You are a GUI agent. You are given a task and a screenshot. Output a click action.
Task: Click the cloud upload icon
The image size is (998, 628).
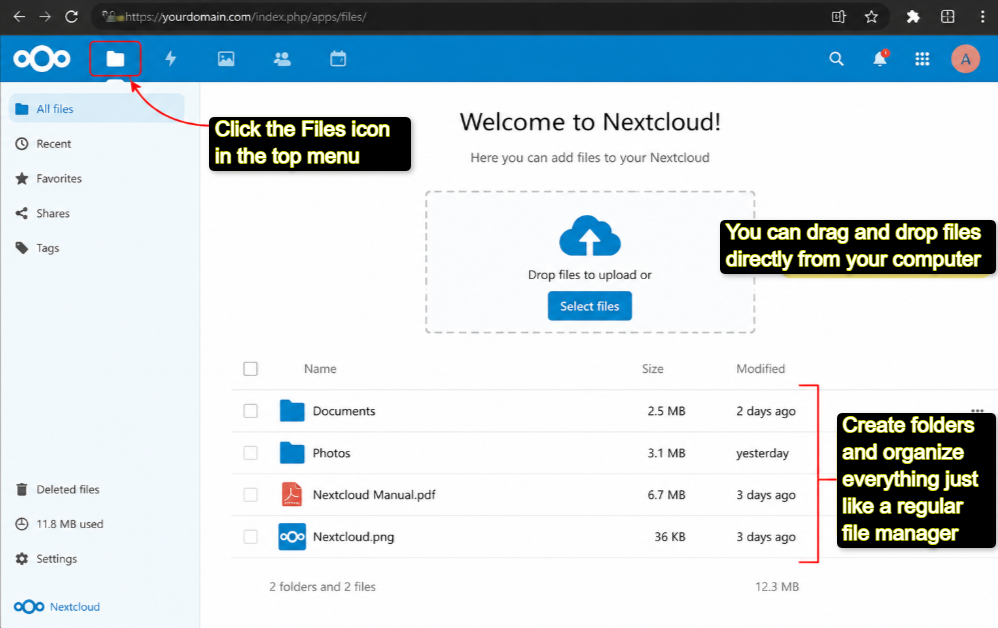click(x=590, y=235)
